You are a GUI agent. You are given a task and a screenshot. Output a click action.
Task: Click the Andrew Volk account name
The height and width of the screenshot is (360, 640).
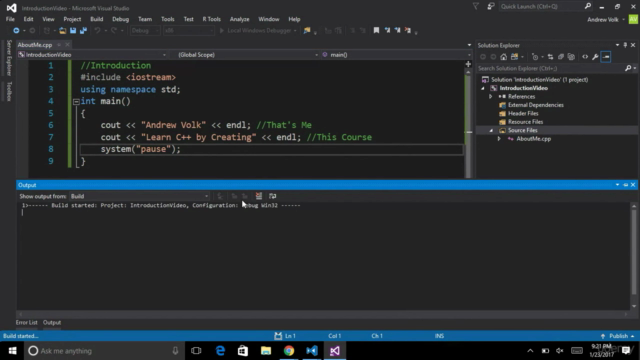(603, 20)
